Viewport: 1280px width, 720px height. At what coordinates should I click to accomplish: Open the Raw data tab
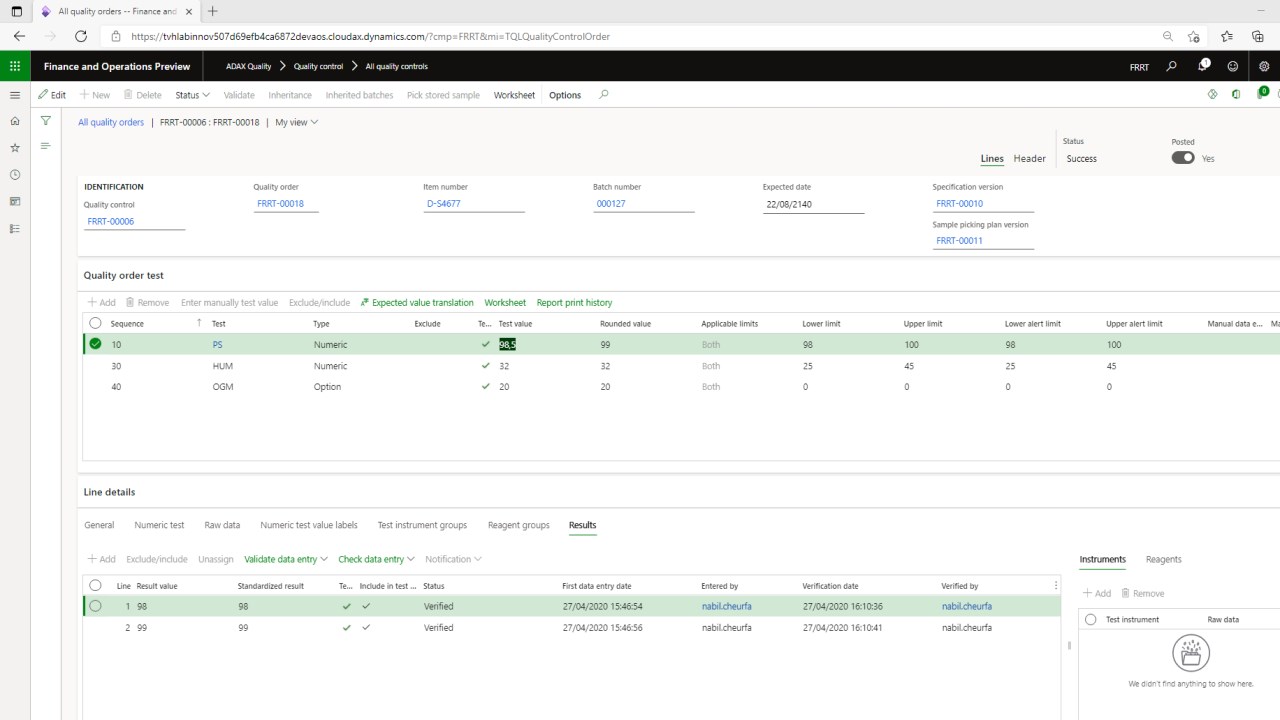click(222, 525)
